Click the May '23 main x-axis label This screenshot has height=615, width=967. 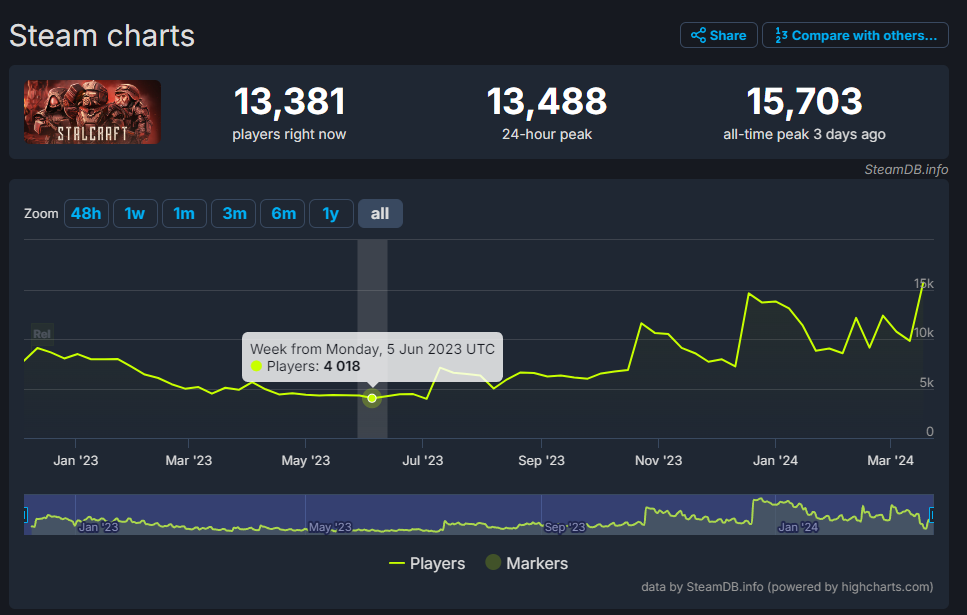pyautogui.click(x=305, y=461)
